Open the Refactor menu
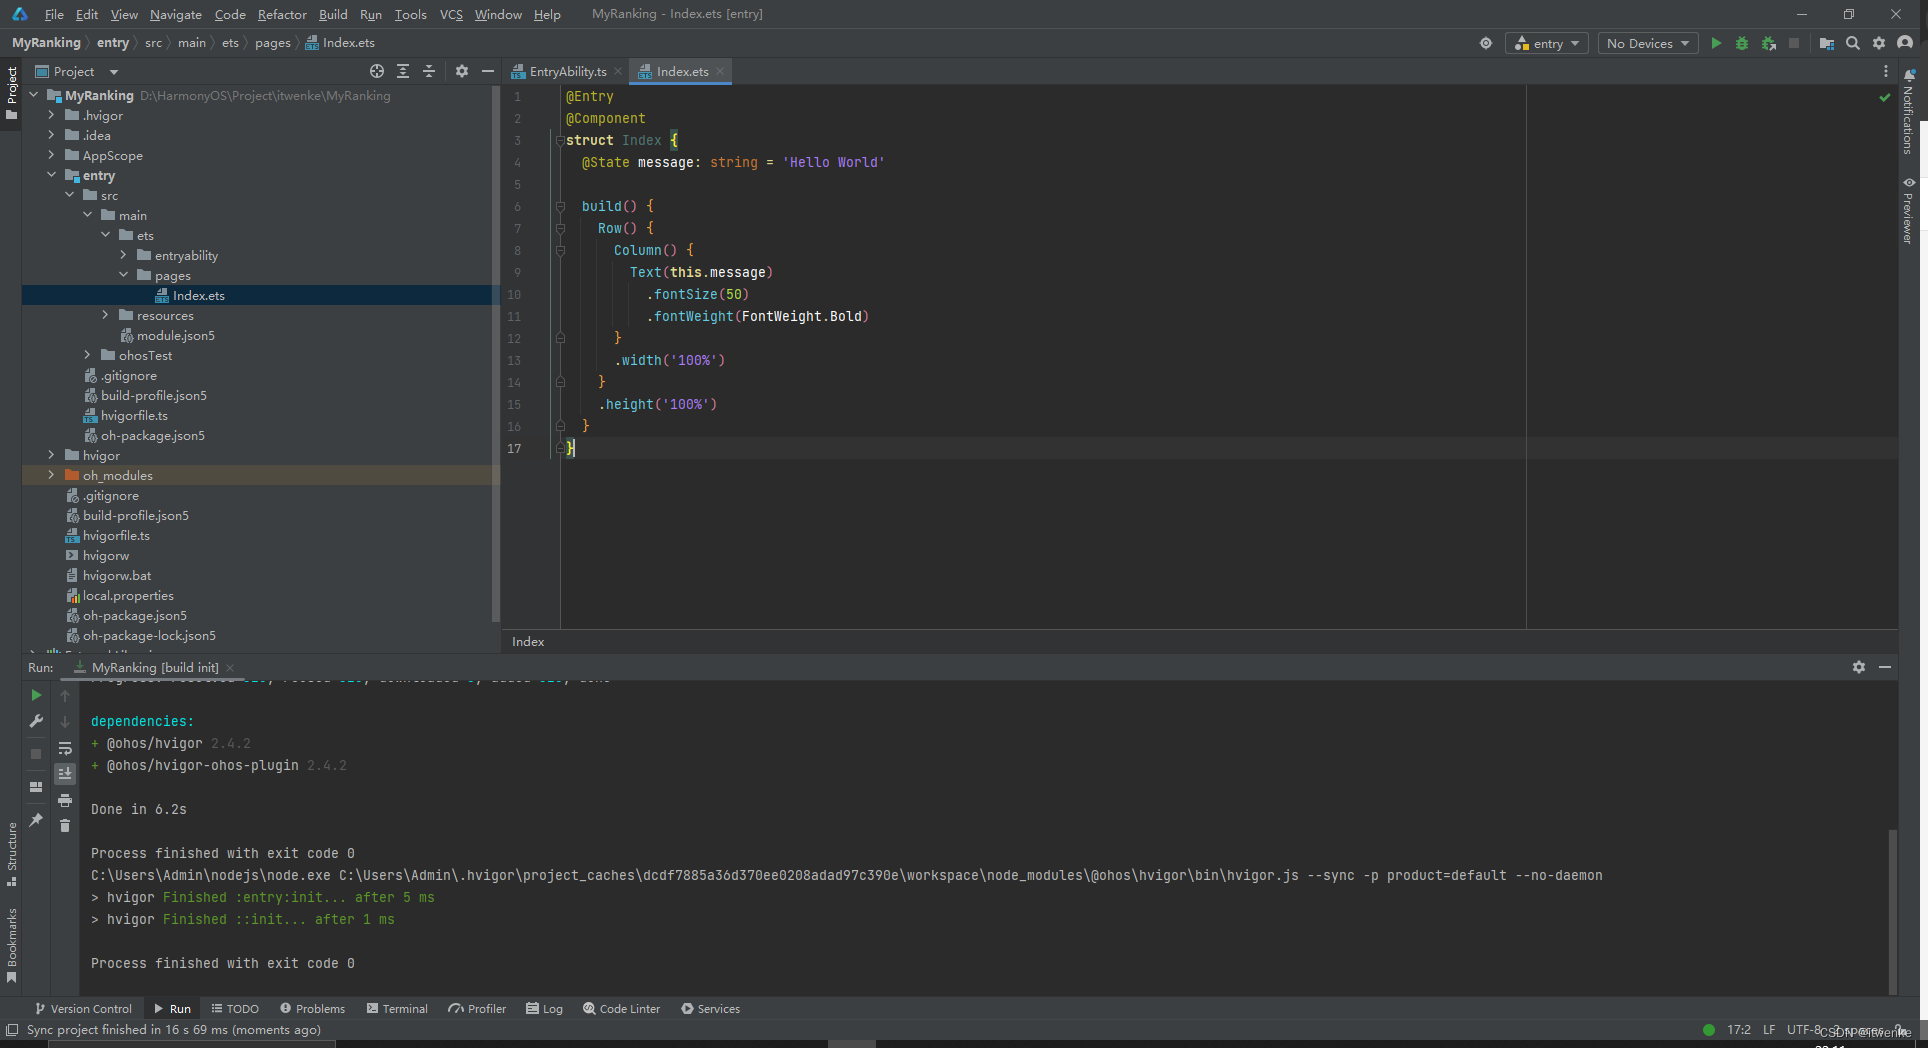1928x1048 pixels. pos(282,14)
